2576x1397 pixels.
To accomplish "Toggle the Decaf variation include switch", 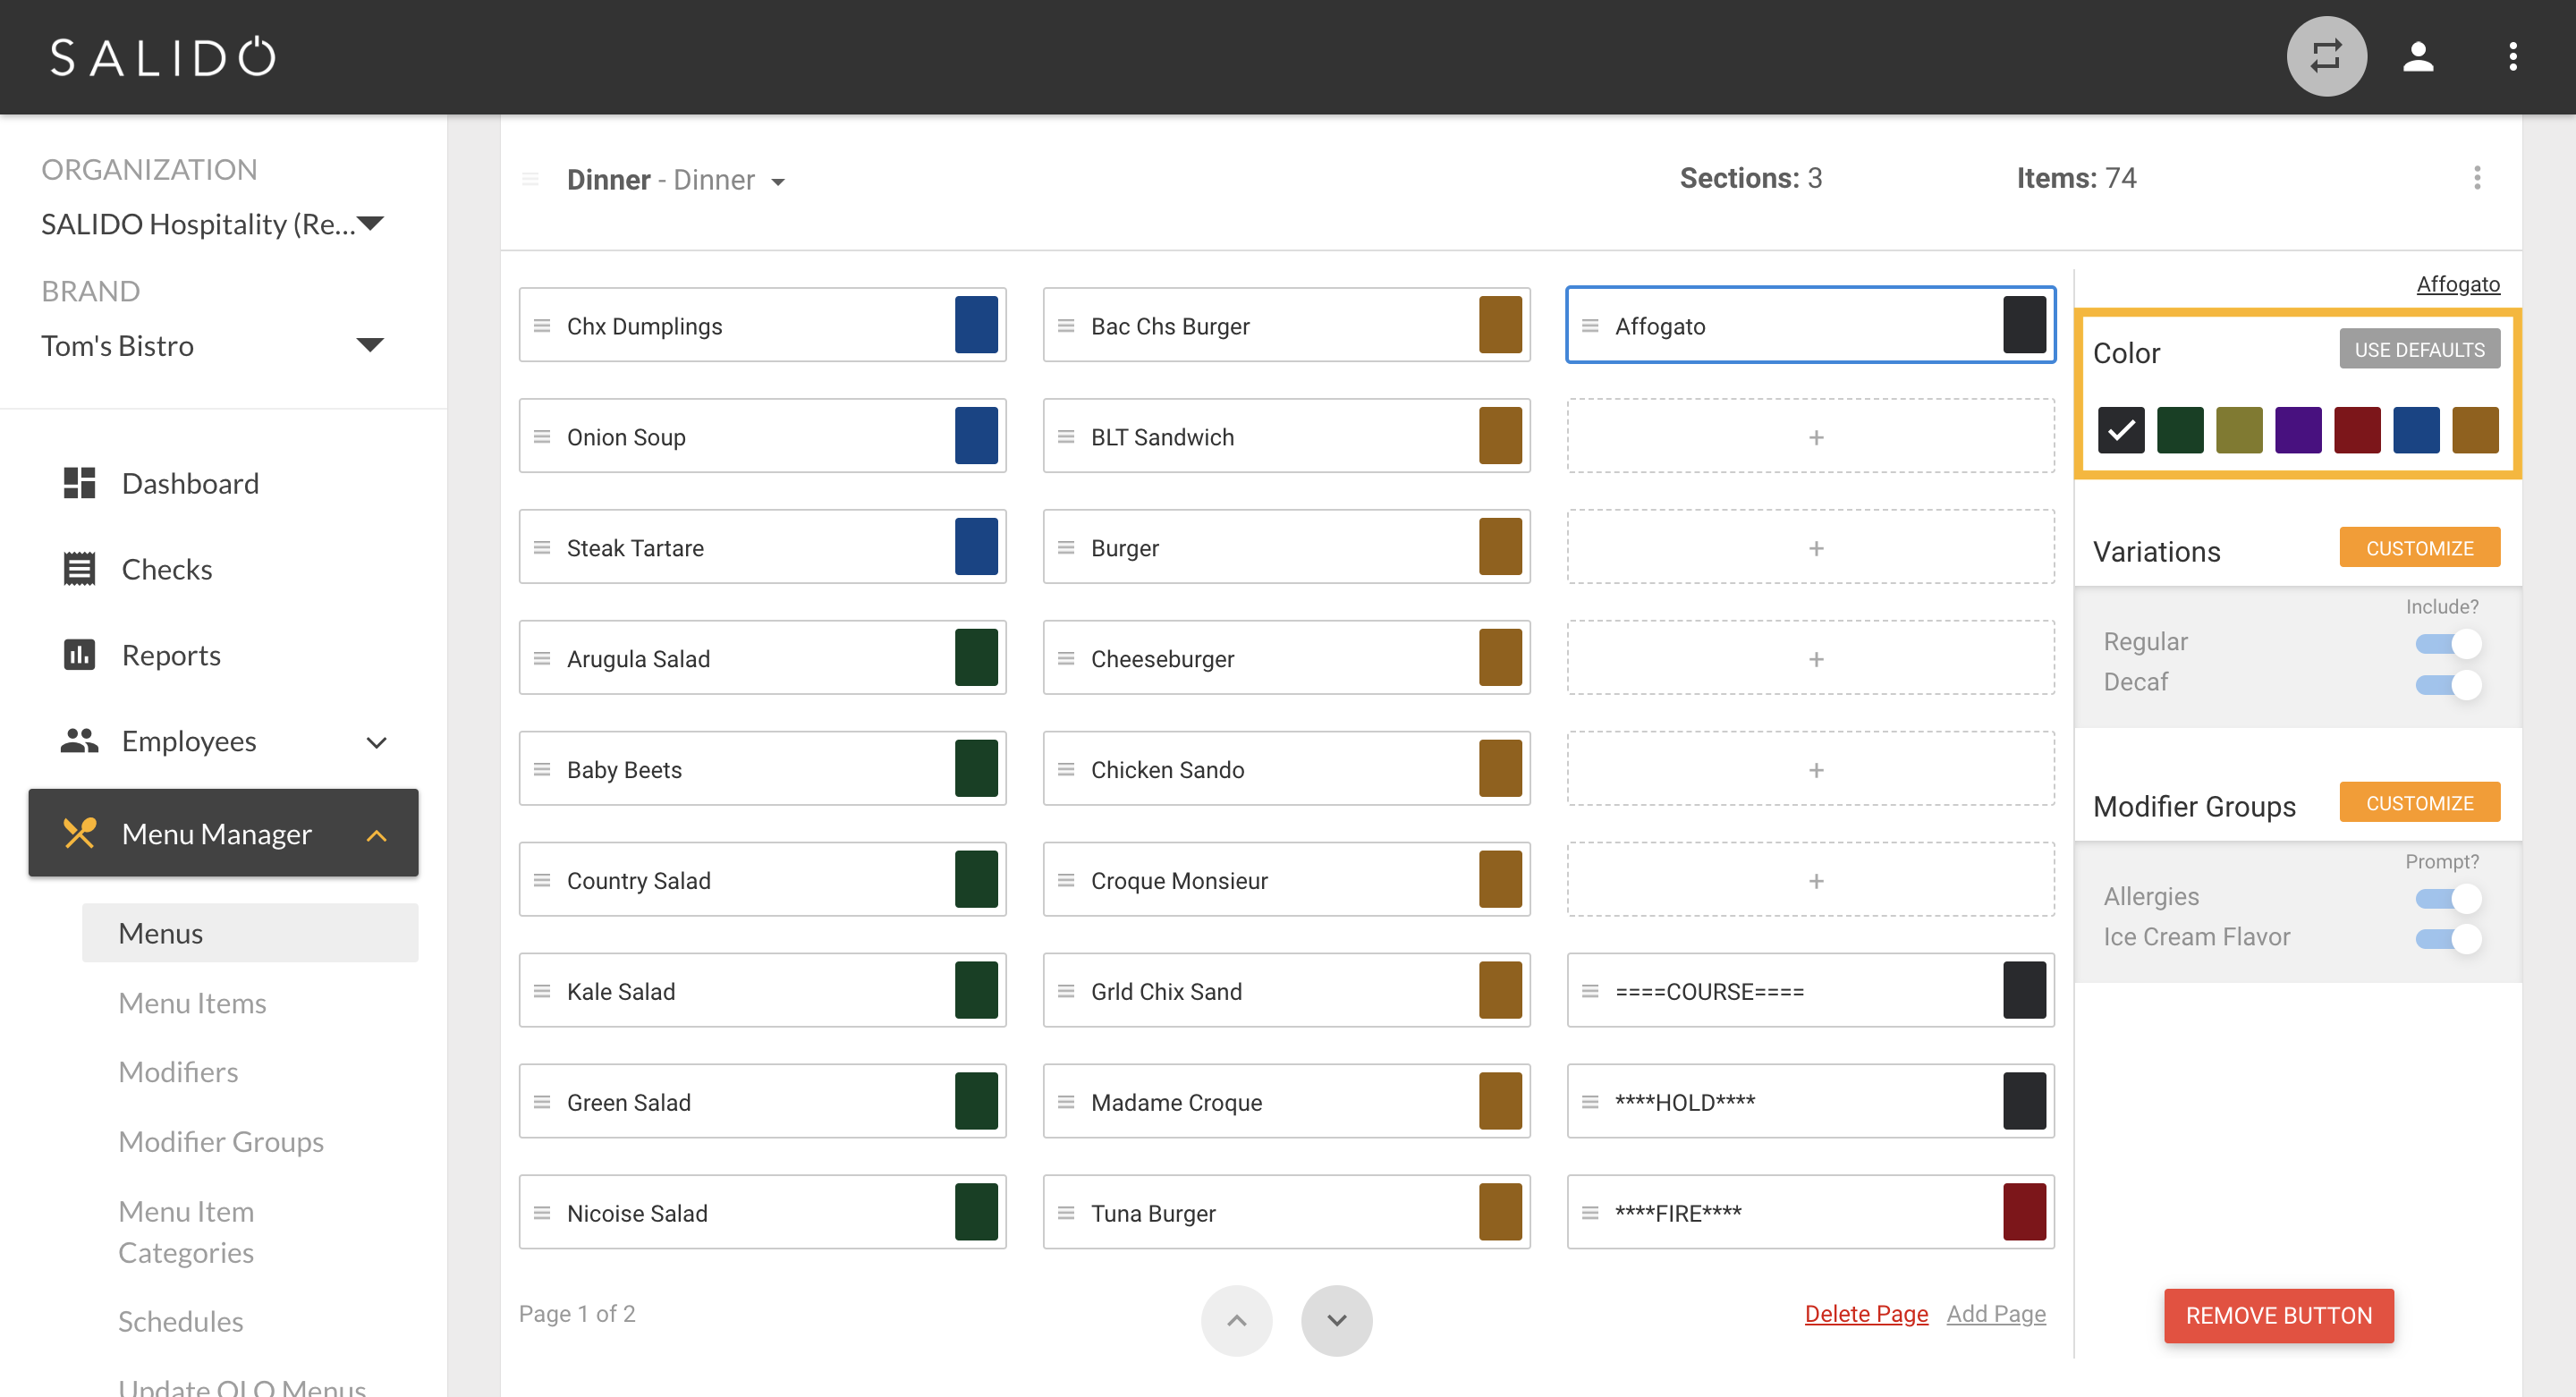I will [2448, 684].
